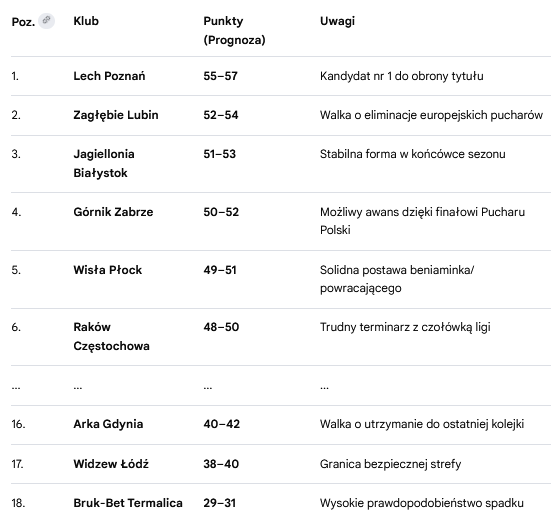Select the 'Kandydat nr 1 do obrony tytułu' note
The image size is (553, 527).
coord(402,76)
